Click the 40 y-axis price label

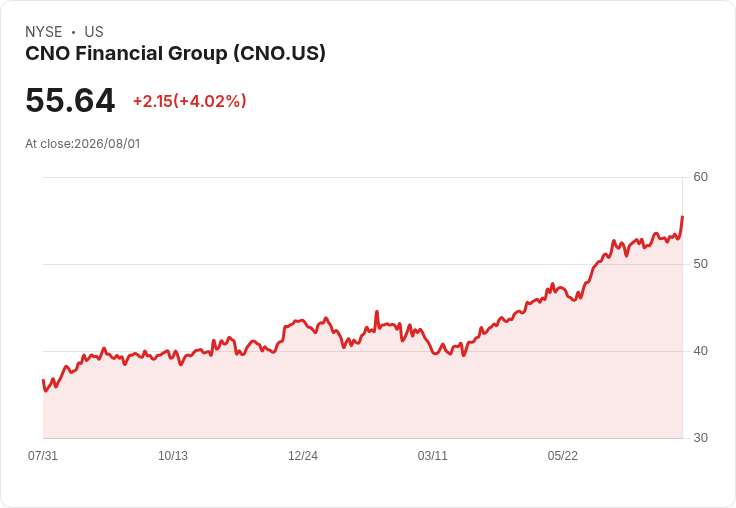(700, 351)
